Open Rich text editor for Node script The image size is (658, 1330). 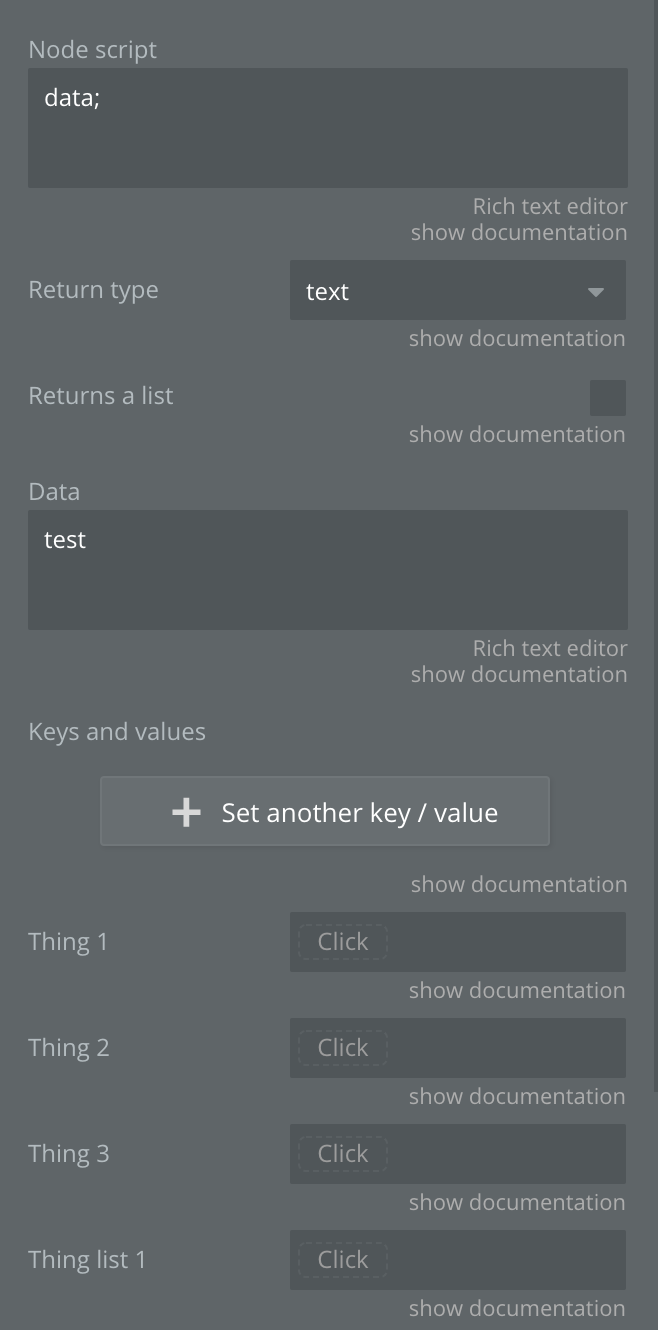(550, 206)
